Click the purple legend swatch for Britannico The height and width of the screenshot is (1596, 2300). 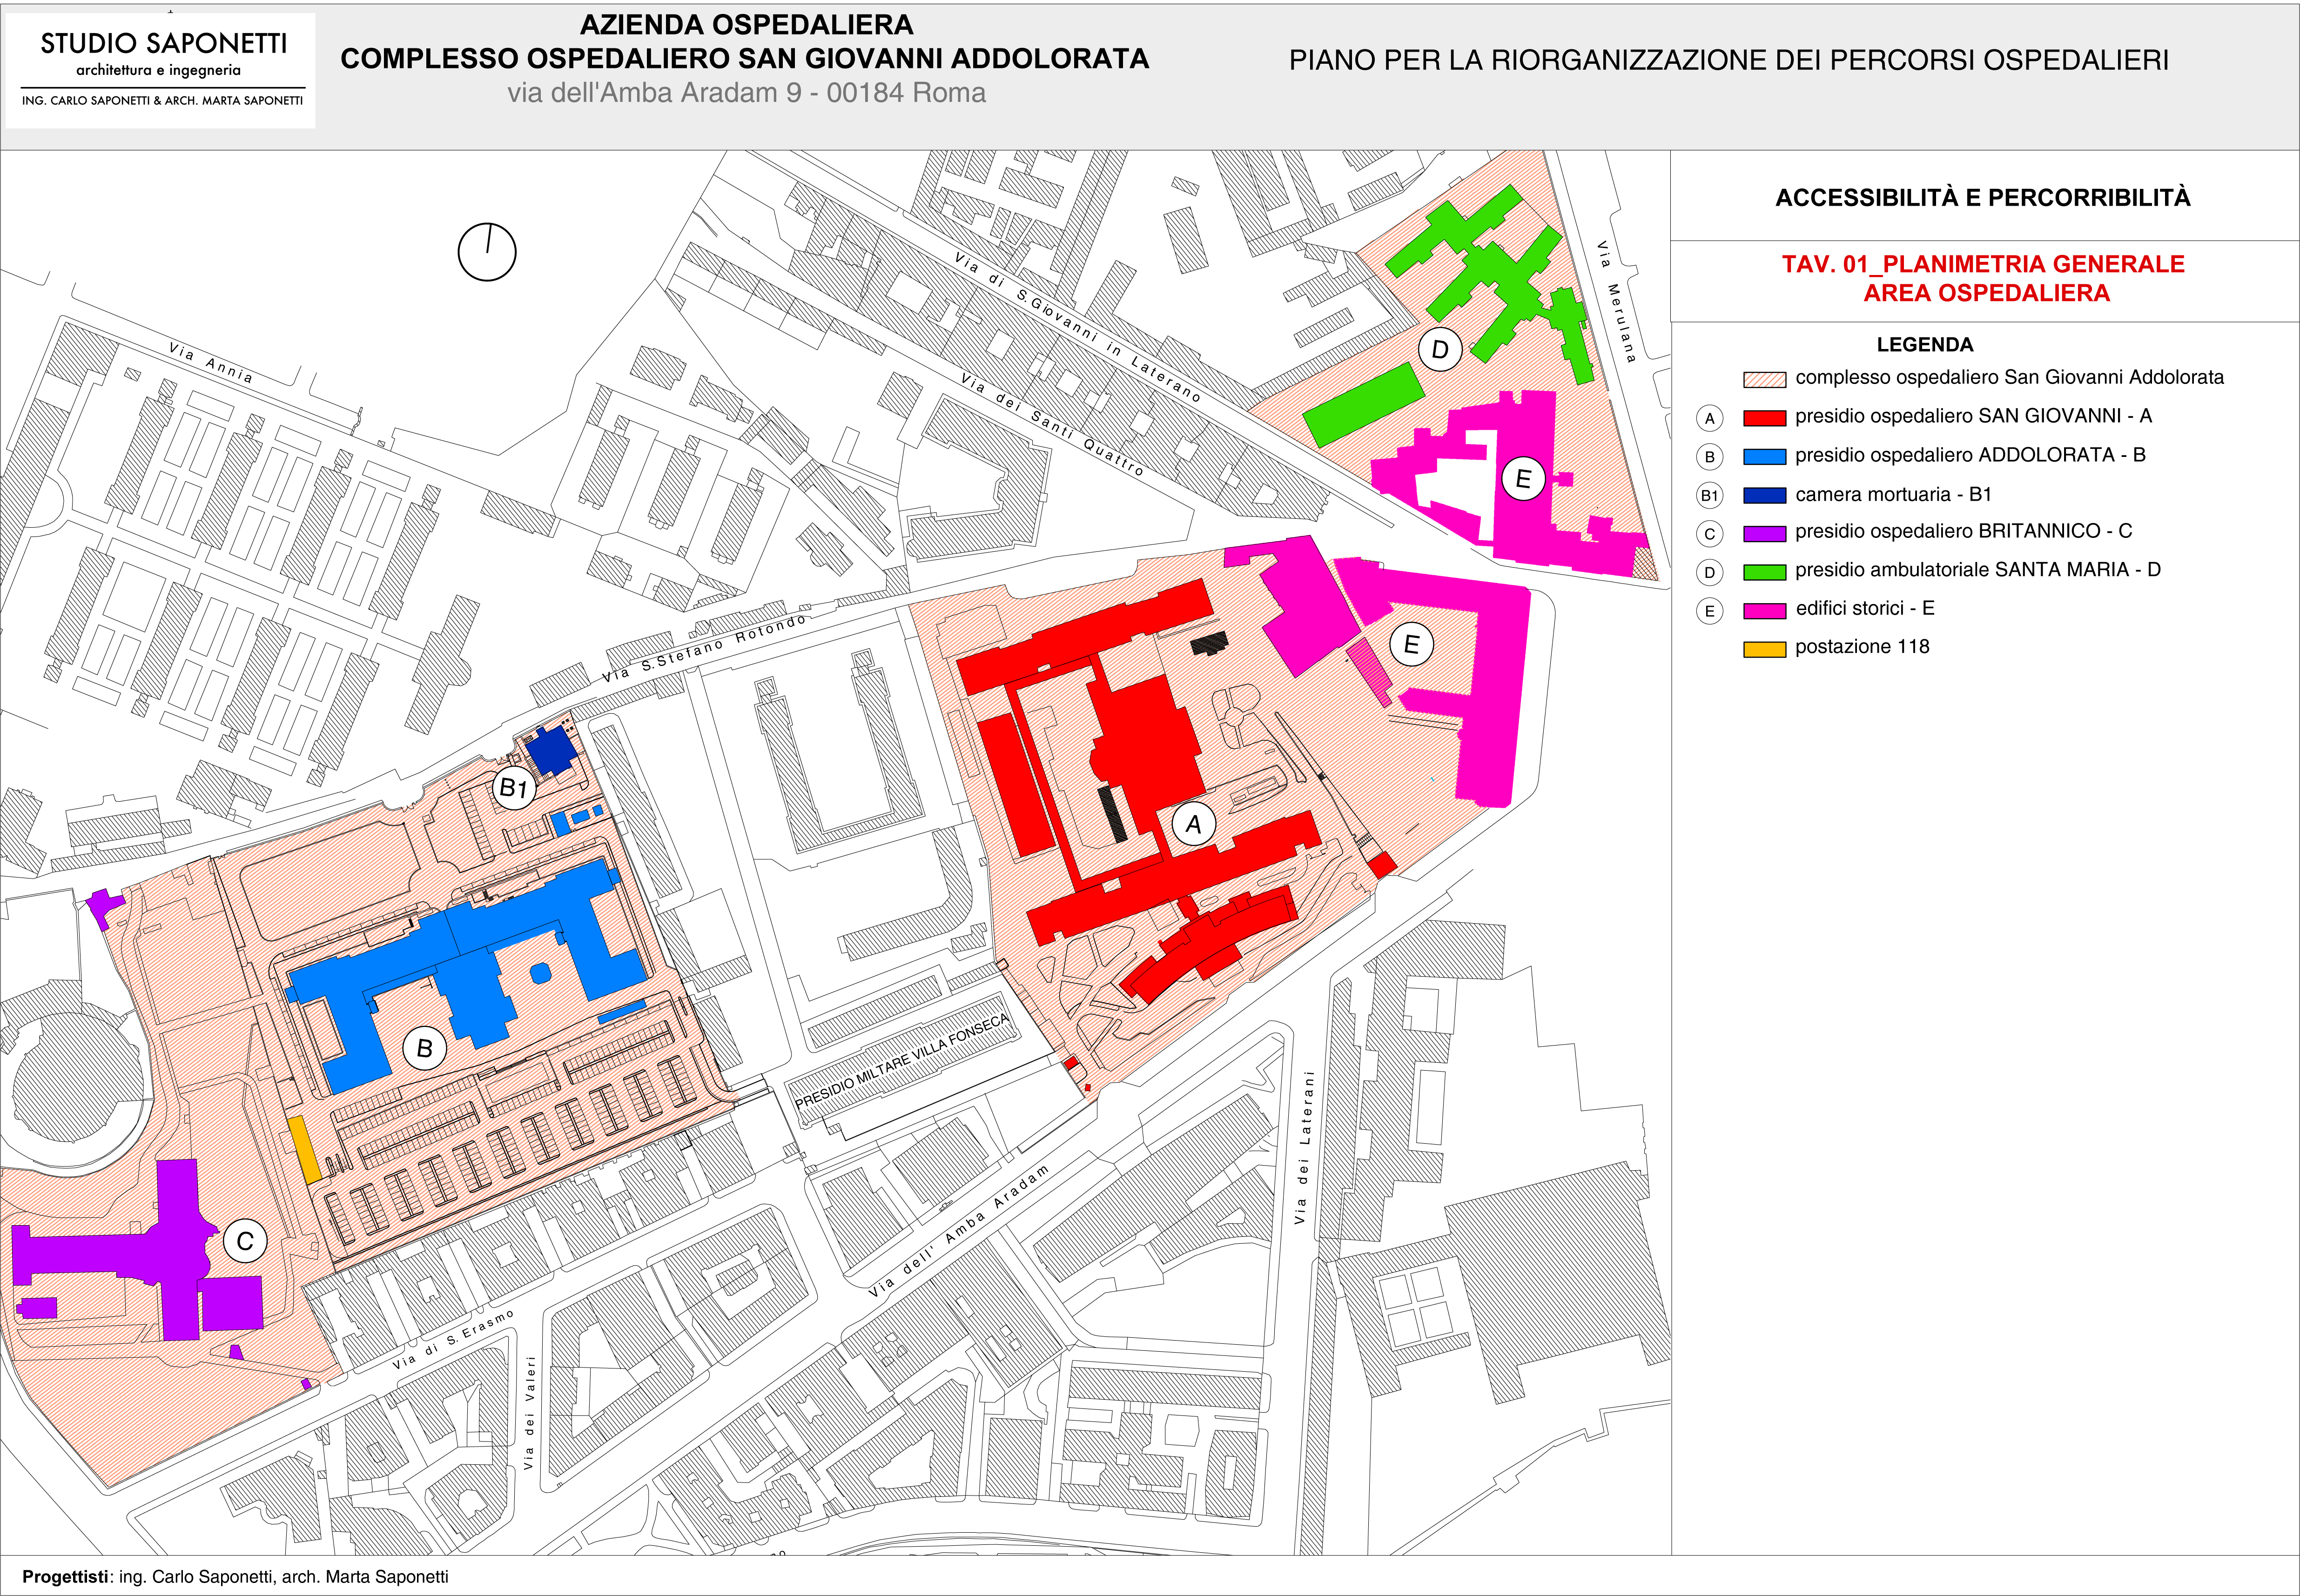click(1764, 534)
